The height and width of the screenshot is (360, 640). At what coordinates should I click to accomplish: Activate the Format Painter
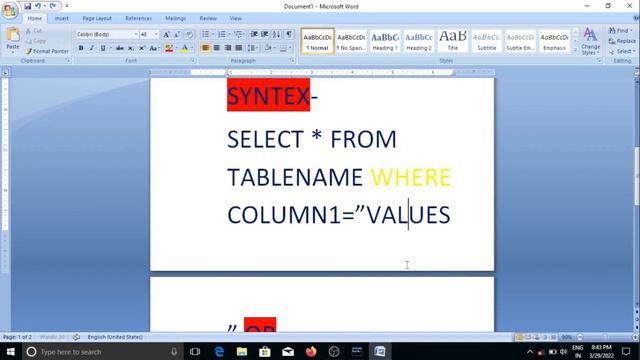pos(47,51)
